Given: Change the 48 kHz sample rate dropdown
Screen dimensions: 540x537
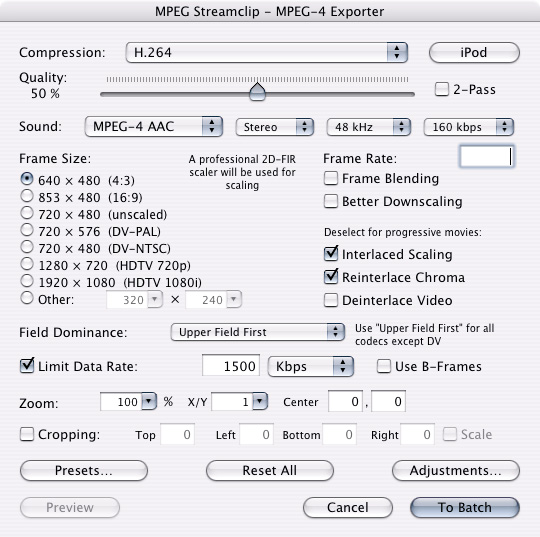Looking at the screenshot, I should (x=368, y=127).
